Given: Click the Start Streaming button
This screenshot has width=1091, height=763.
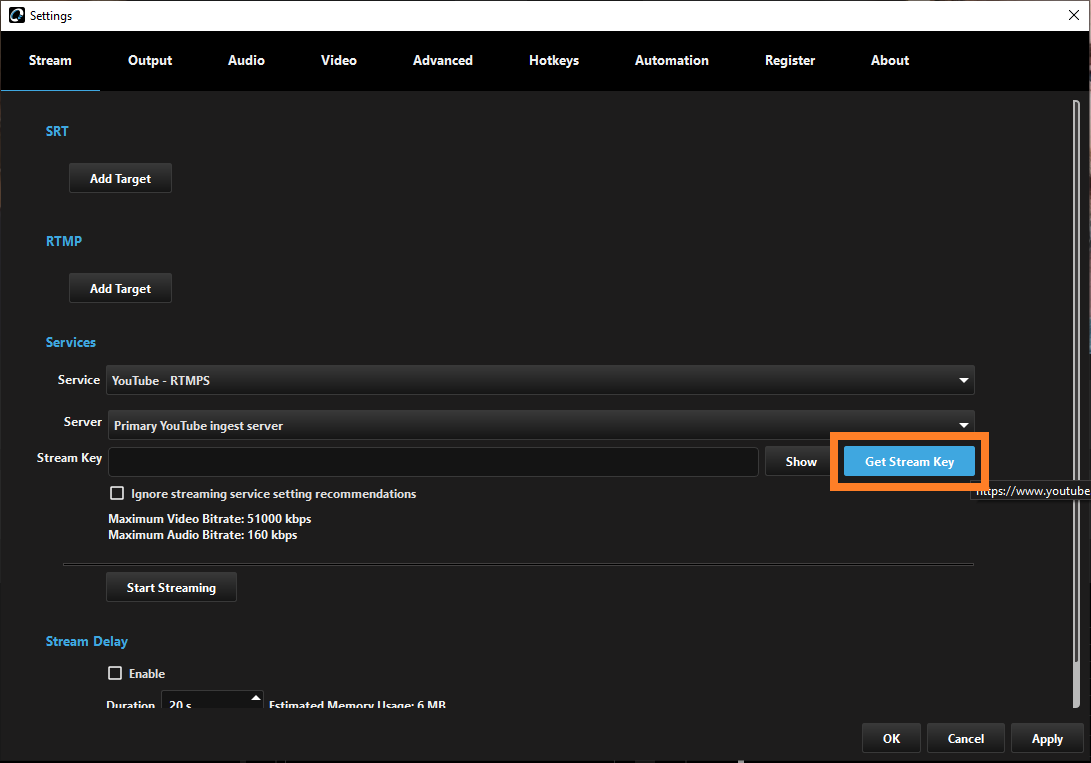Looking at the screenshot, I should click(171, 588).
